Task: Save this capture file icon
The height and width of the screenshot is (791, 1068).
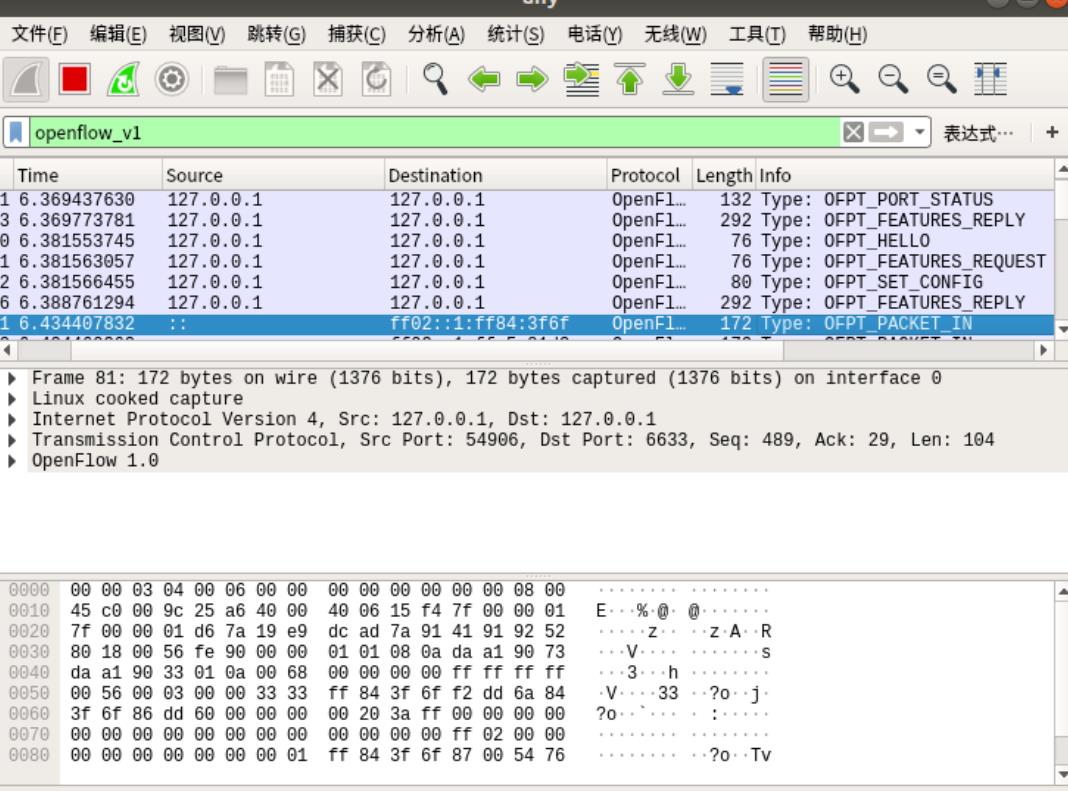Action: (279, 80)
